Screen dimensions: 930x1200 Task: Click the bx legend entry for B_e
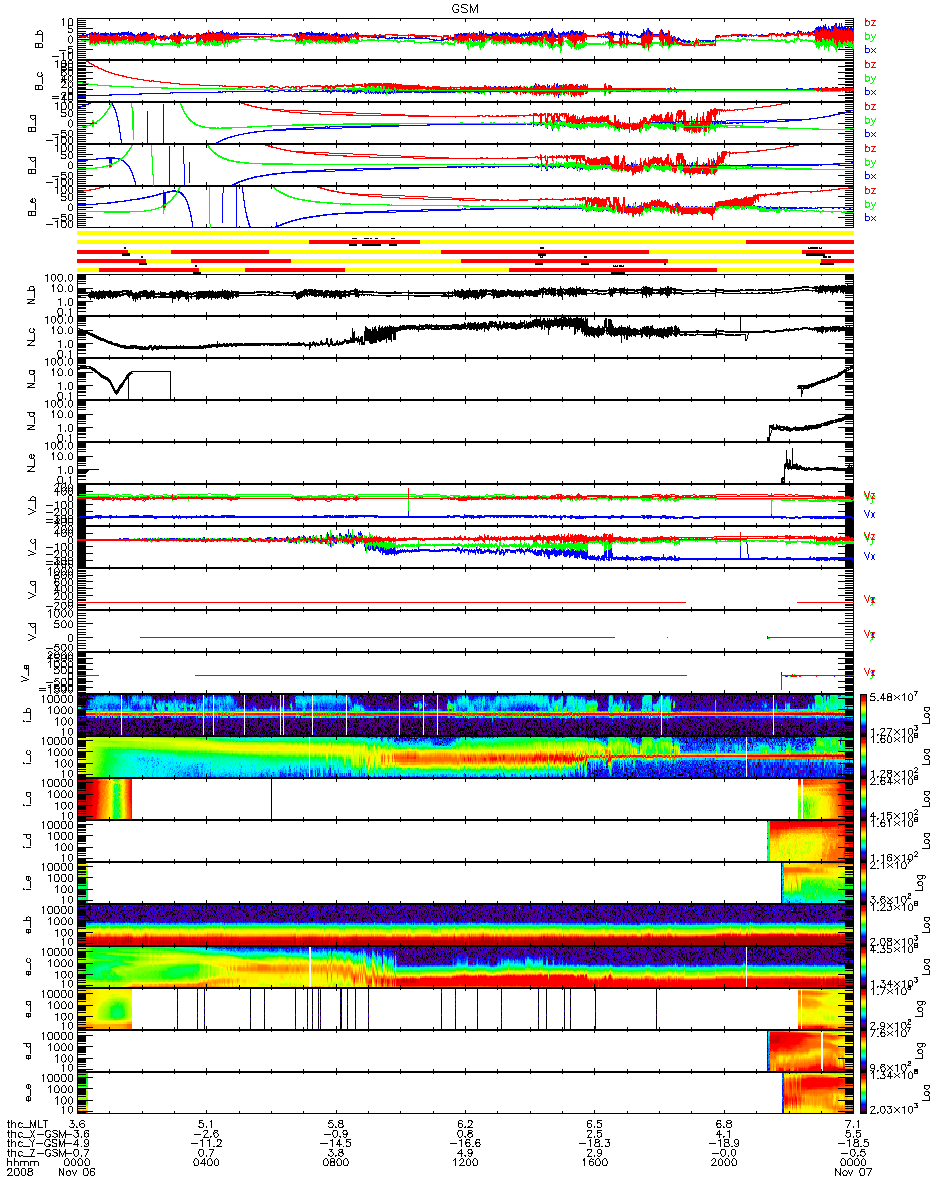pyautogui.click(x=870, y=218)
